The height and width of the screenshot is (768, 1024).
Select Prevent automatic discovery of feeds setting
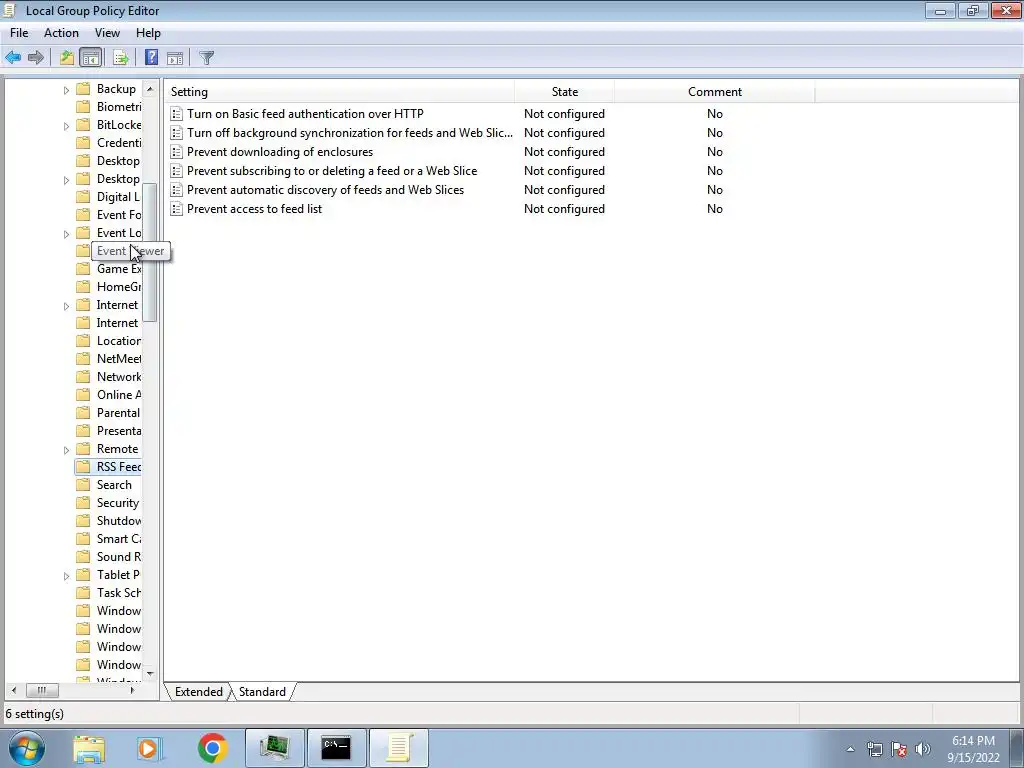[x=325, y=189]
